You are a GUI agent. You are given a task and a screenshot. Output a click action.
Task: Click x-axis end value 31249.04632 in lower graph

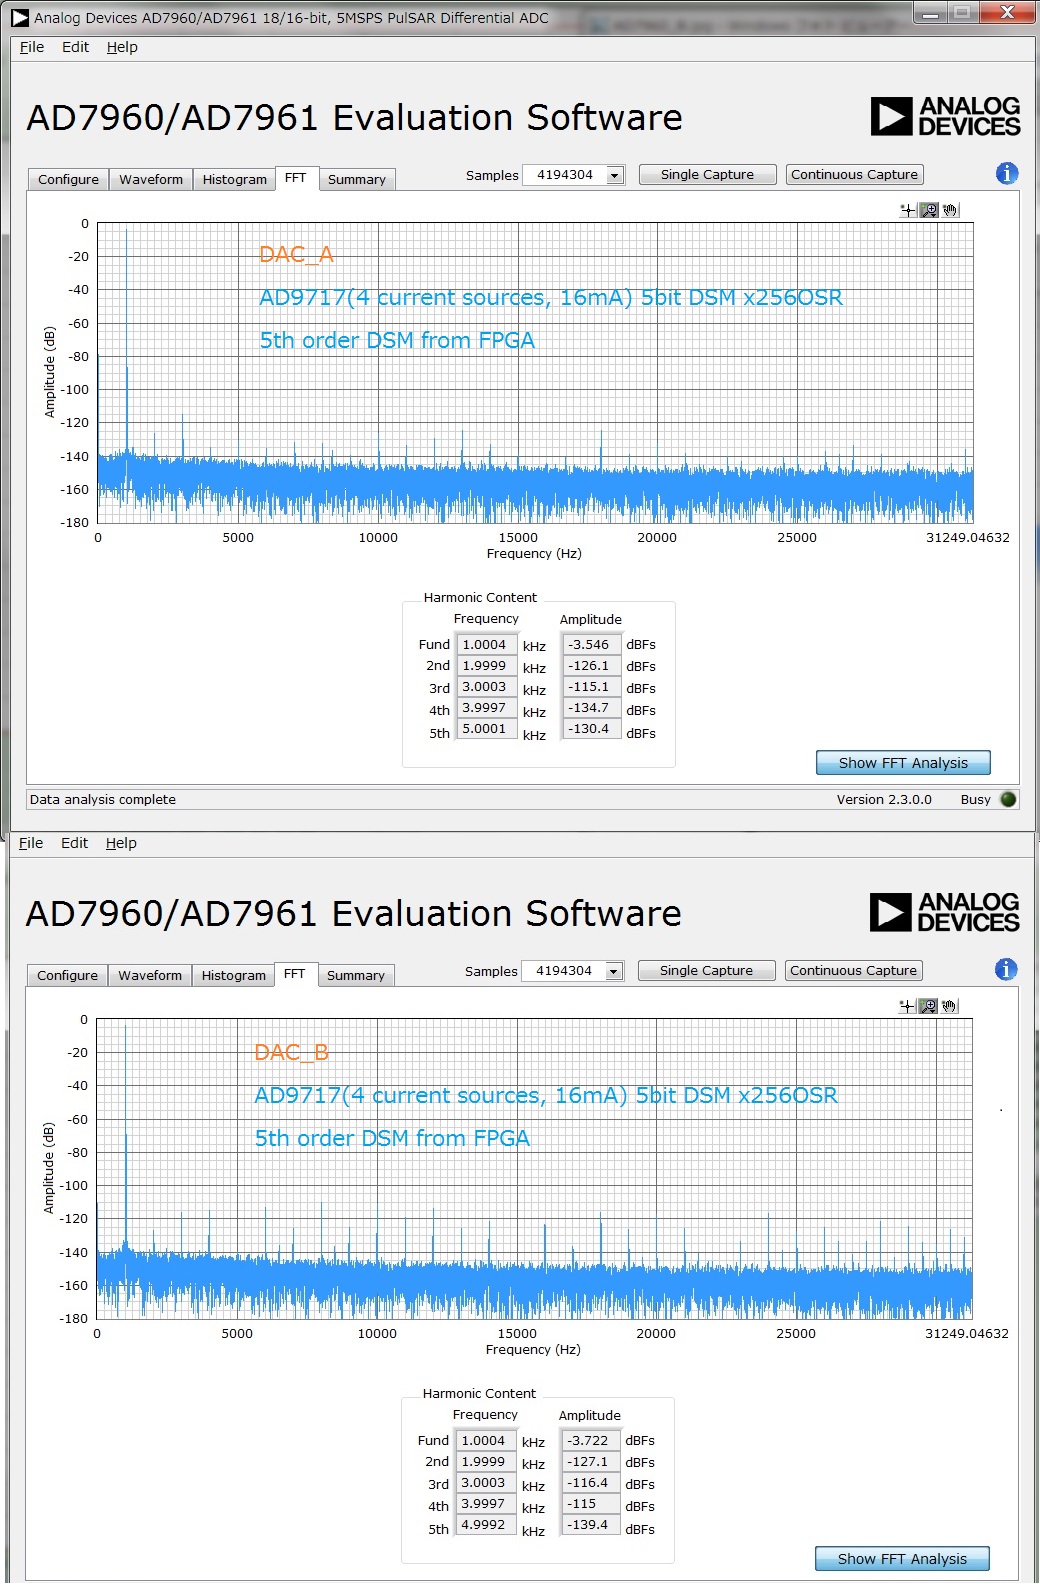pos(966,1333)
